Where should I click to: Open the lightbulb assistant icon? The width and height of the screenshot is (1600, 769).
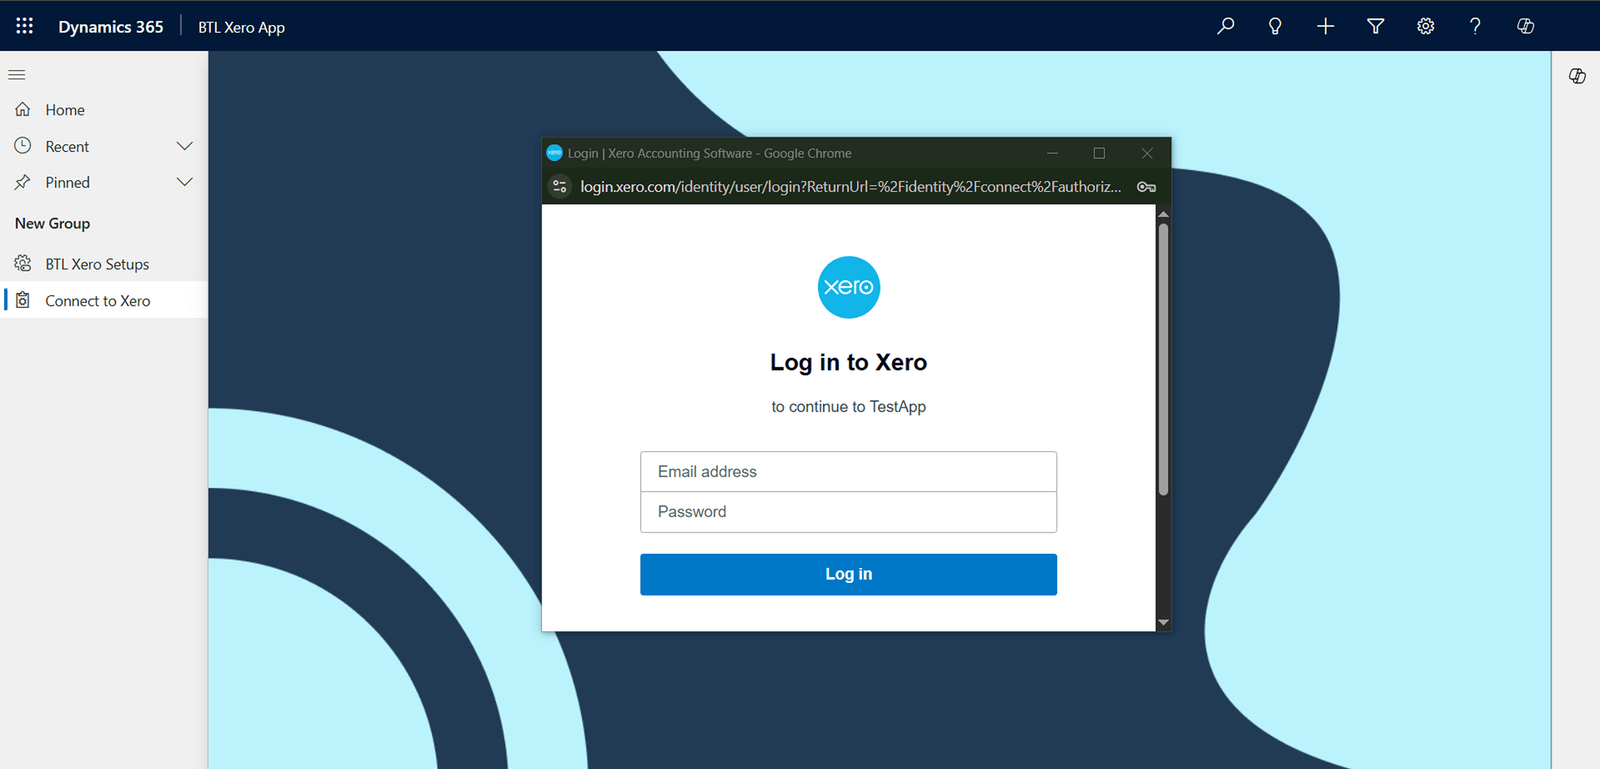(x=1275, y=26)
